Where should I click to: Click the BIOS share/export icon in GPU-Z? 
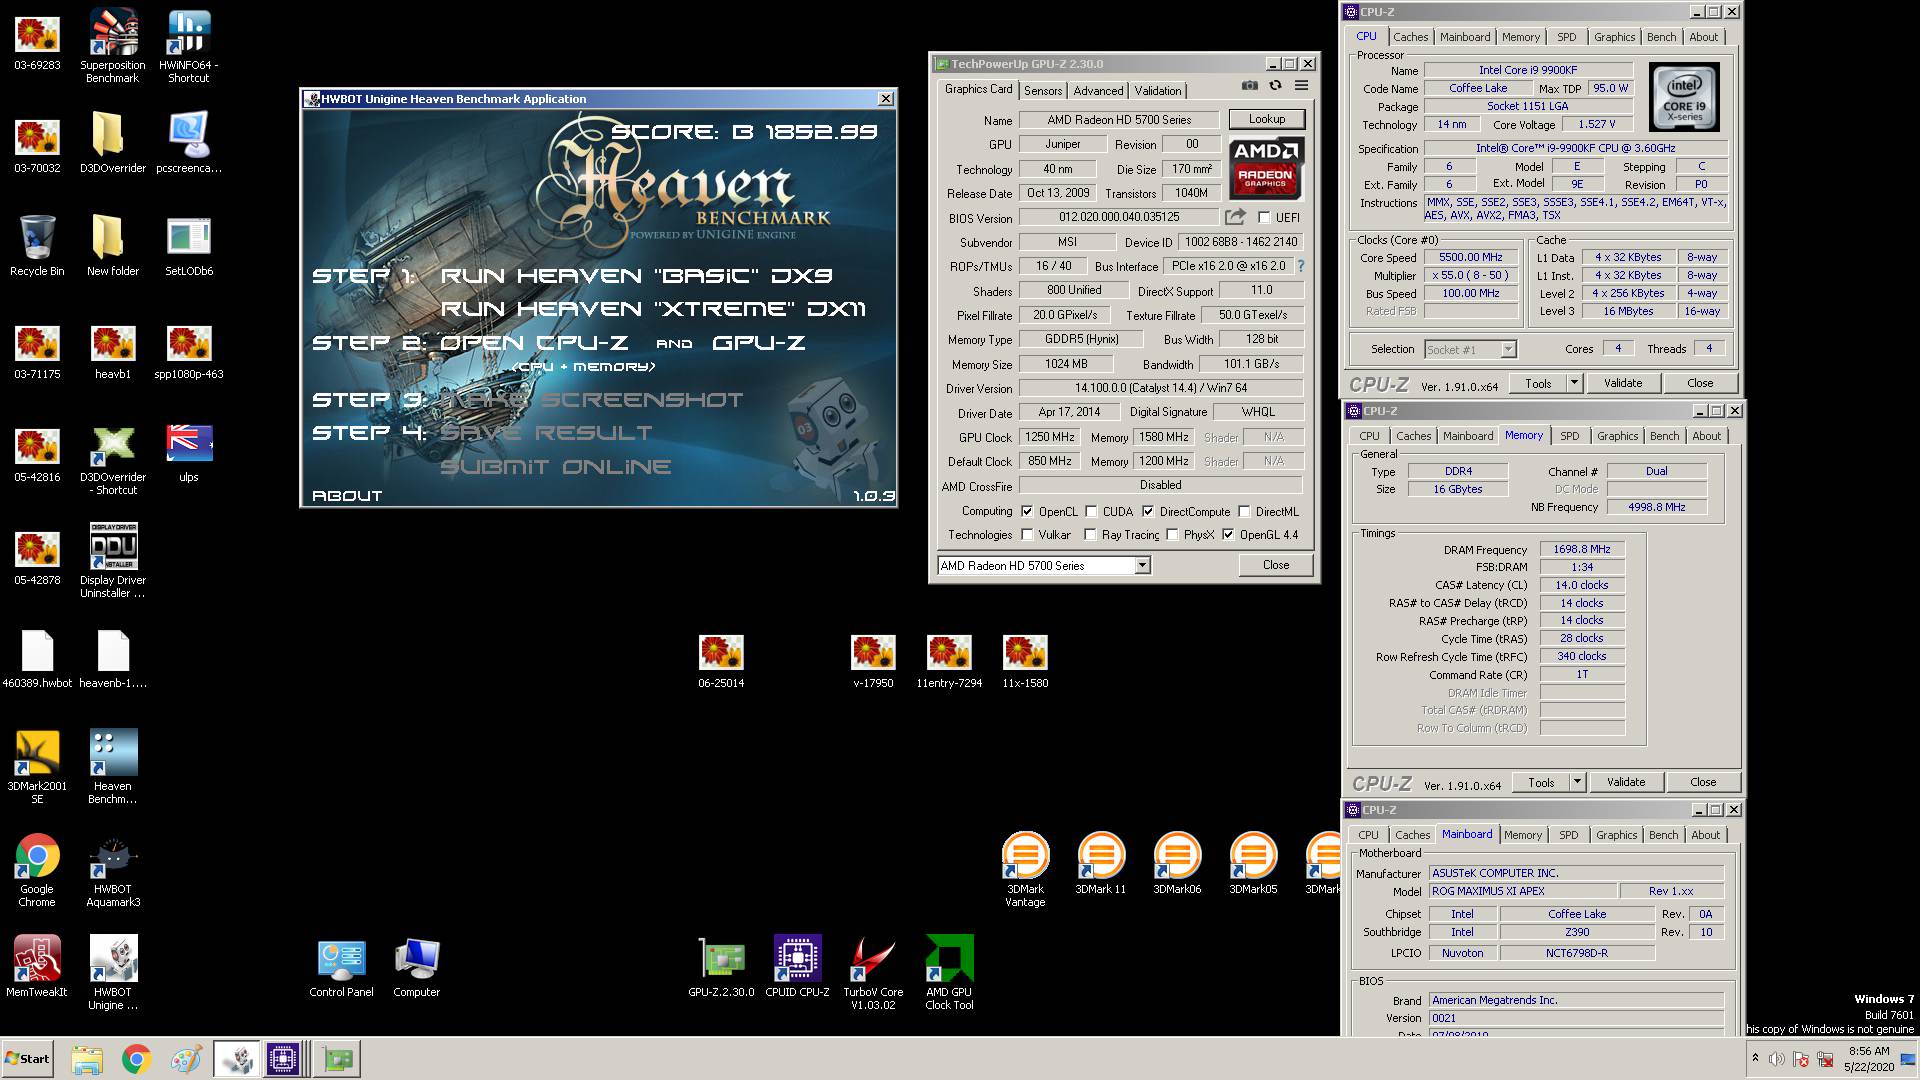click(1236, 217)
